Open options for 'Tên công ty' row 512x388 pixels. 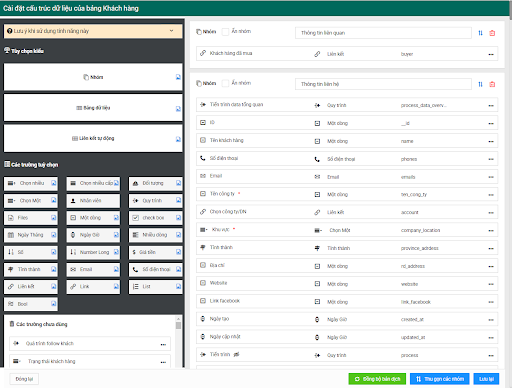click(x=491, y=195)
